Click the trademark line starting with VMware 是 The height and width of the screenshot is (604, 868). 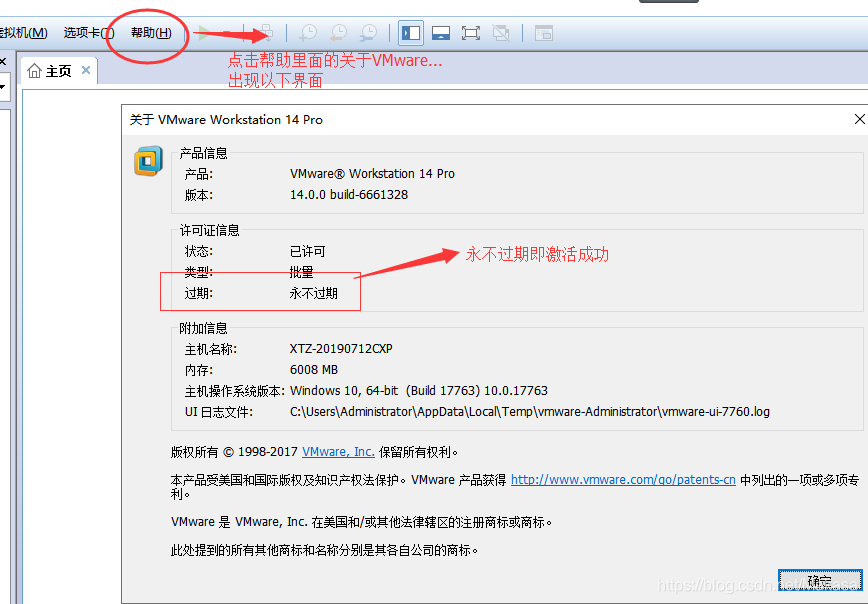(361, 522)
